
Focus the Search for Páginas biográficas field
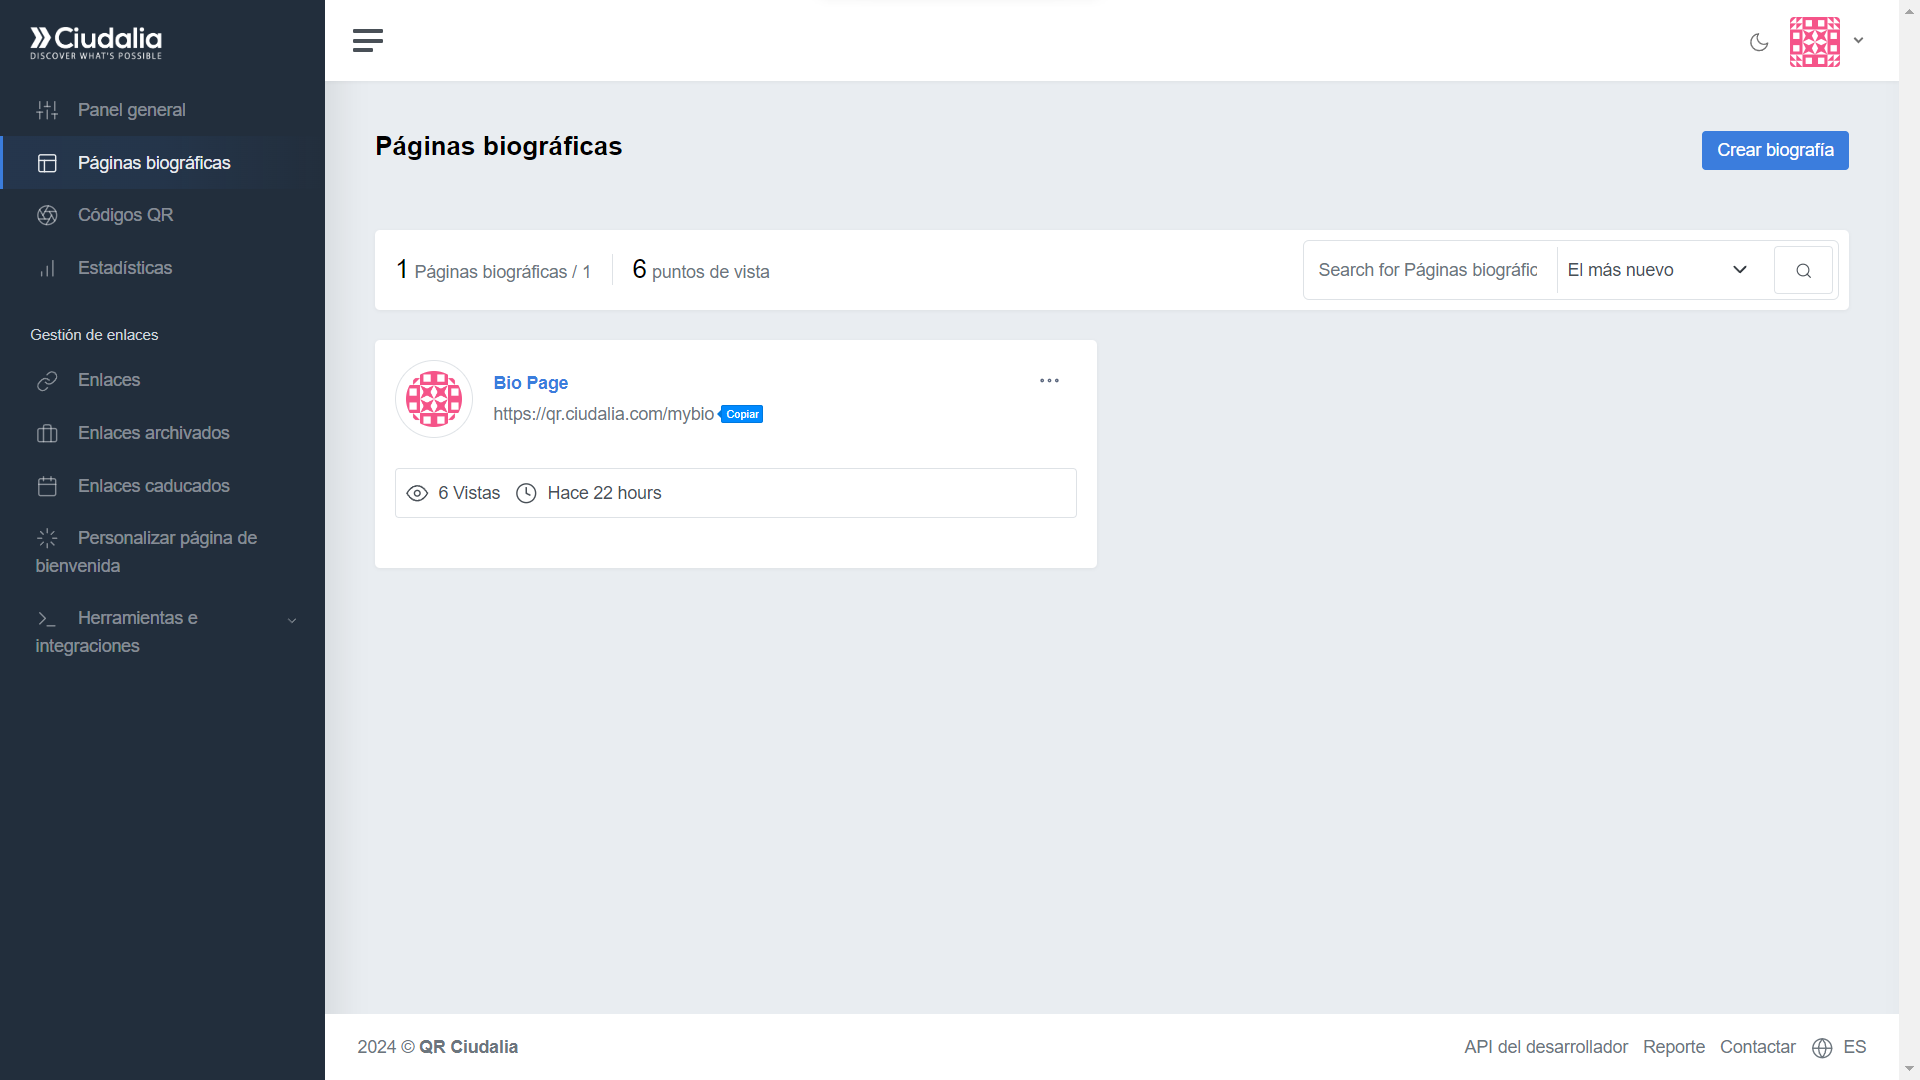point(1428,270)
